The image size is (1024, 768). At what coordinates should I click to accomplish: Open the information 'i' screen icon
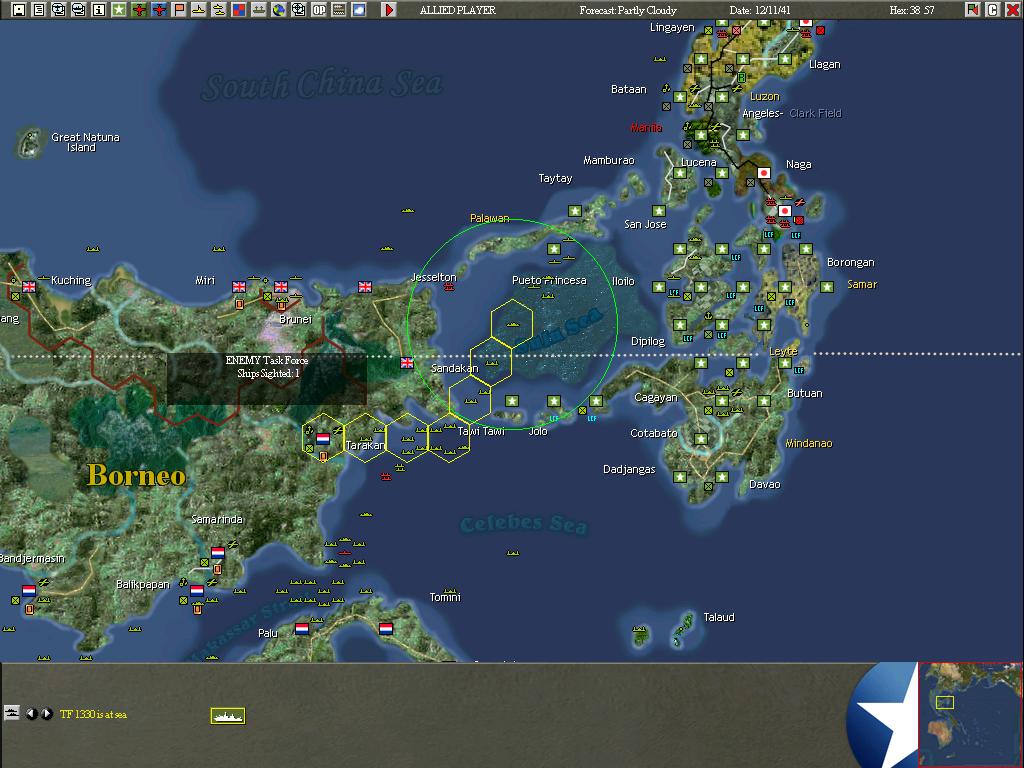(x=99, y=10)
